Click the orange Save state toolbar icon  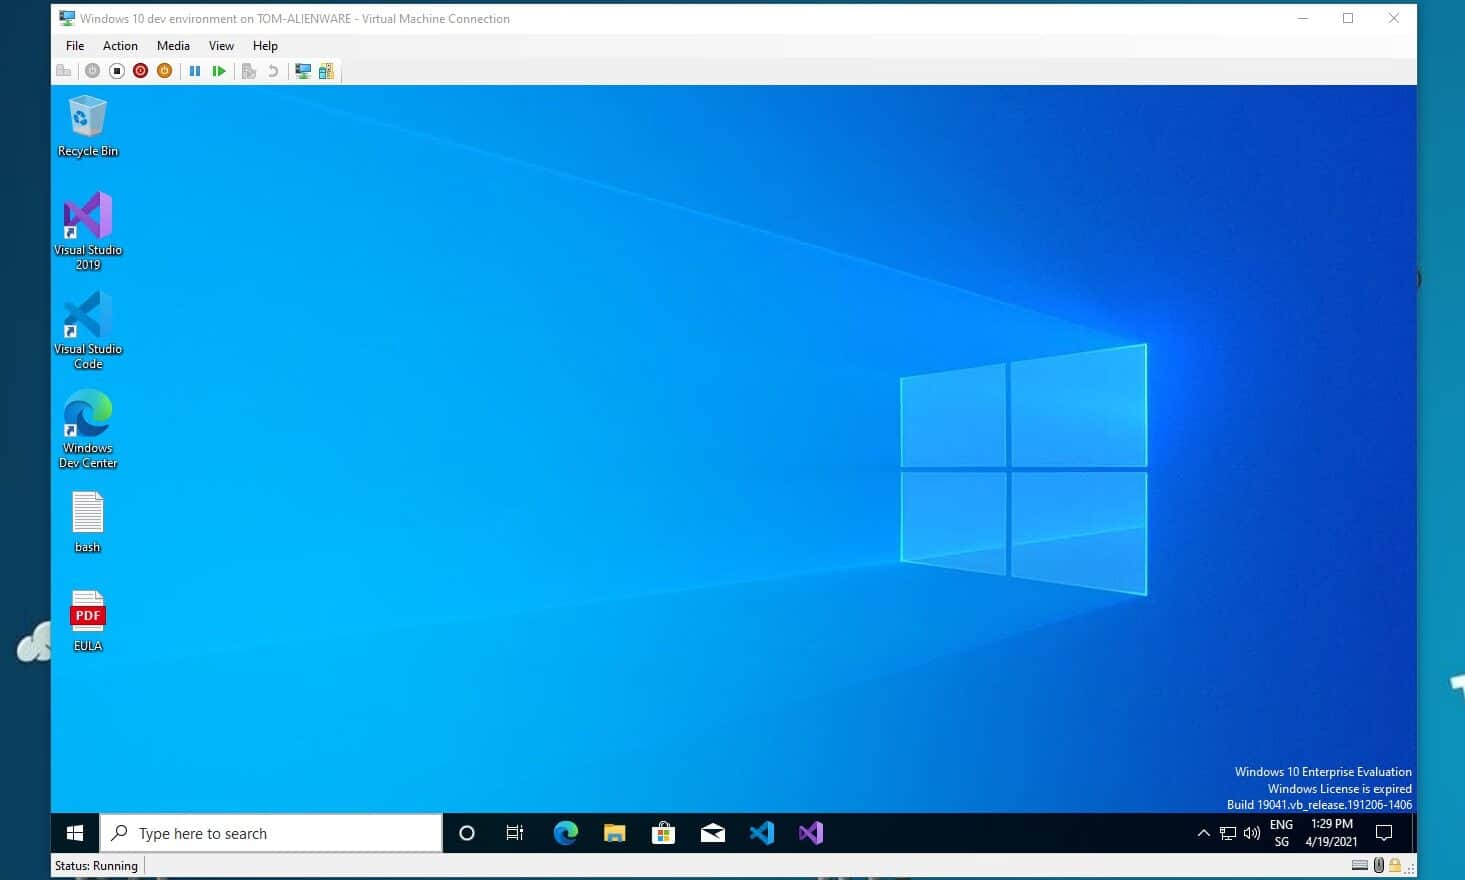click(x=164, y=71)
